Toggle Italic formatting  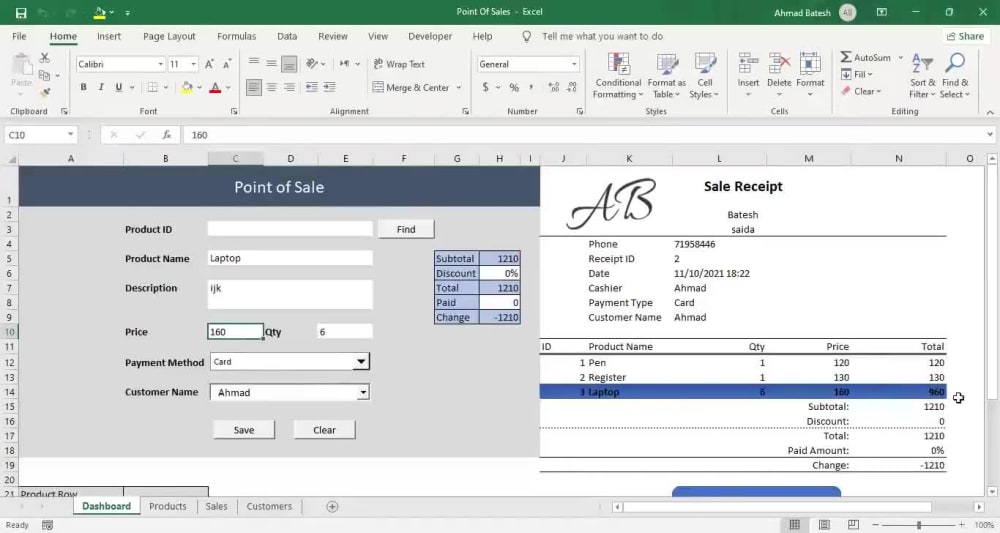click(101, 87)
